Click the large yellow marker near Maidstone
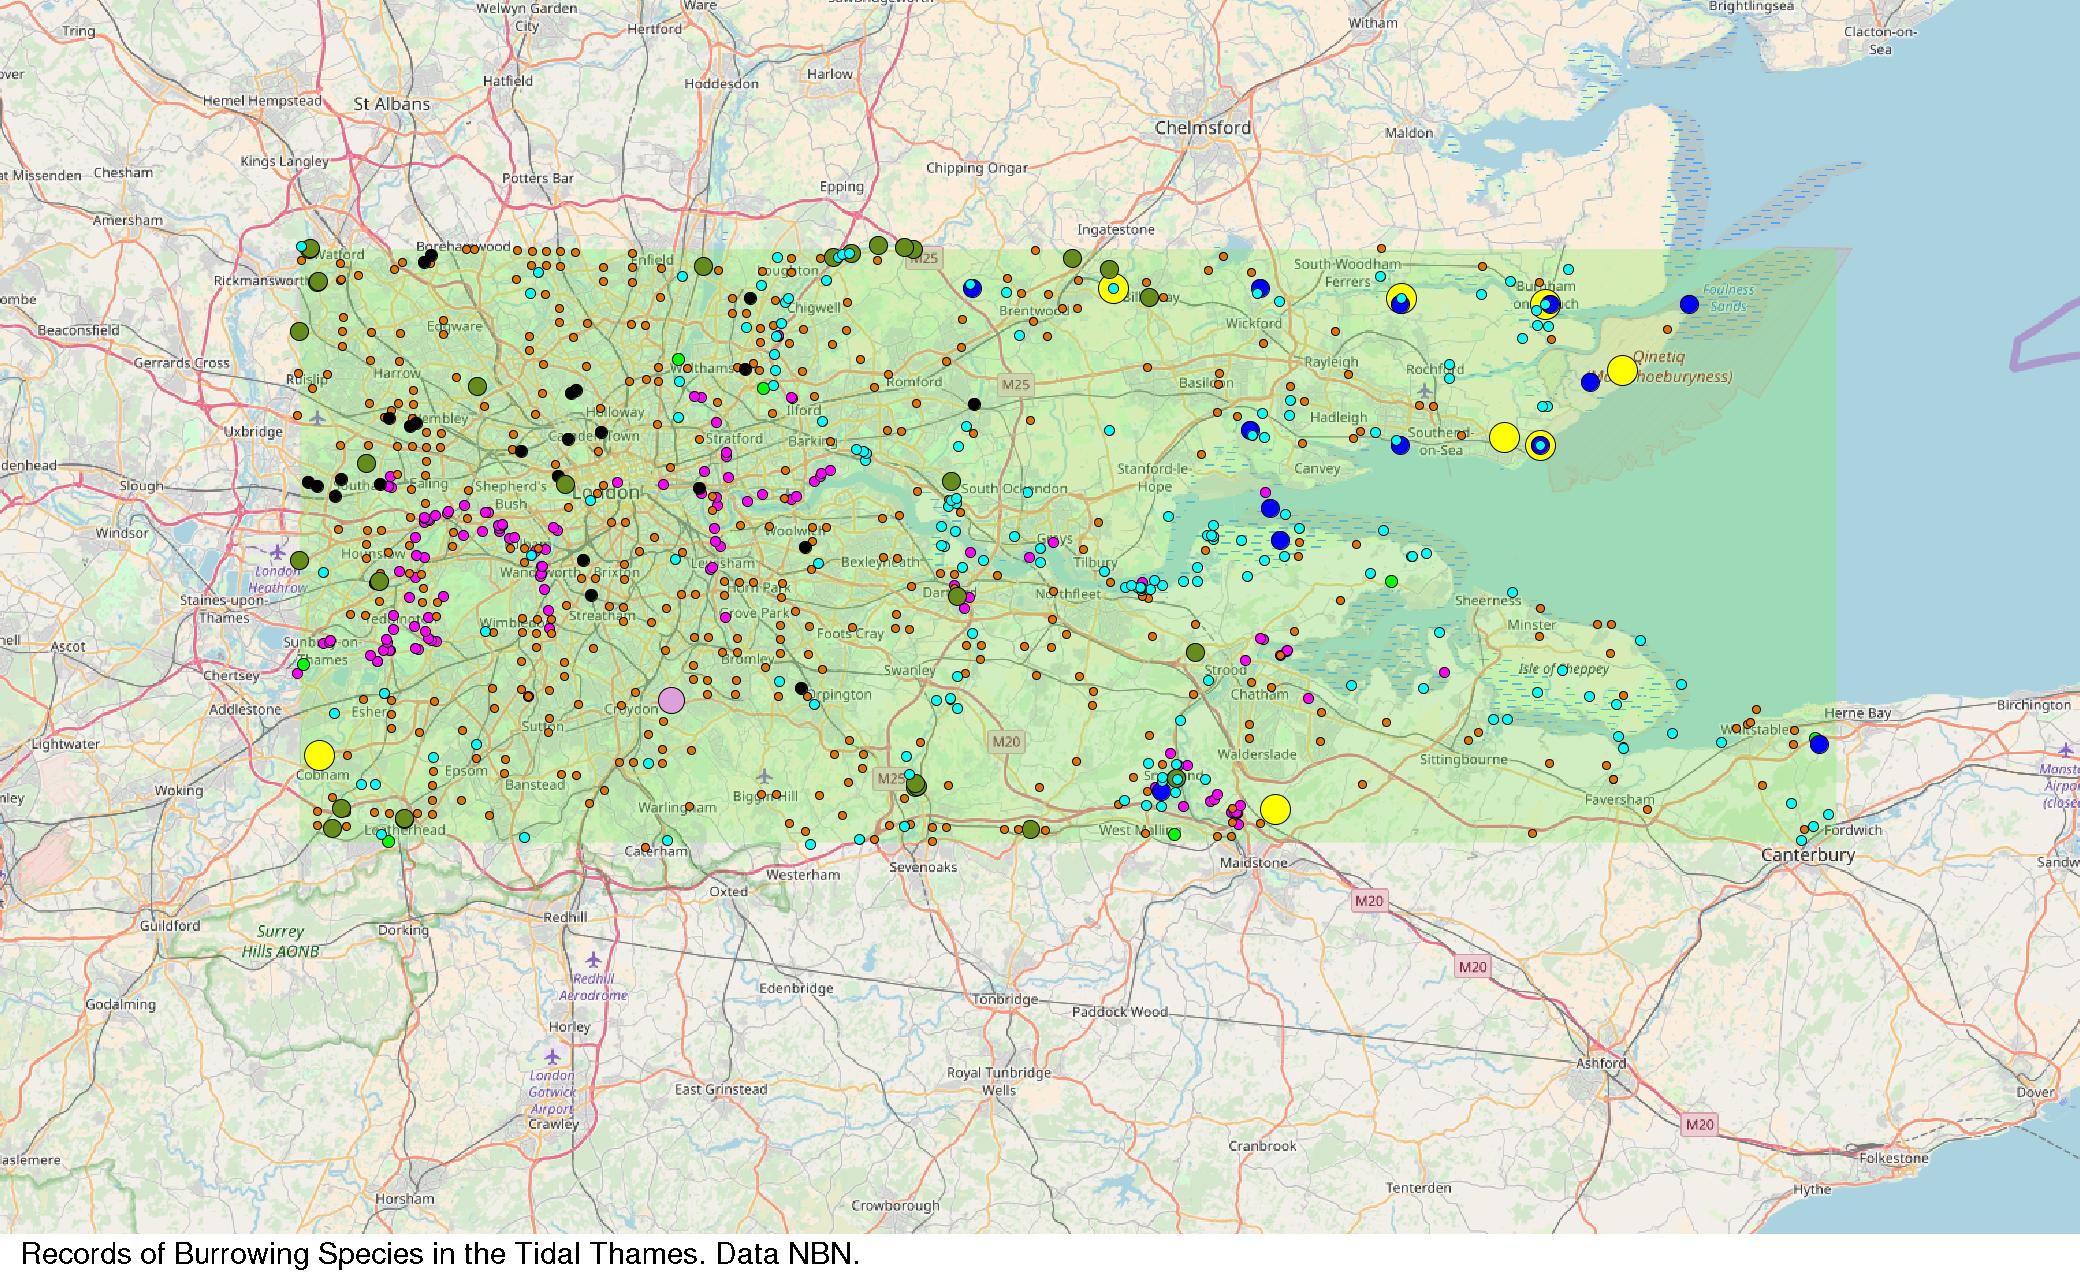 1275,809
